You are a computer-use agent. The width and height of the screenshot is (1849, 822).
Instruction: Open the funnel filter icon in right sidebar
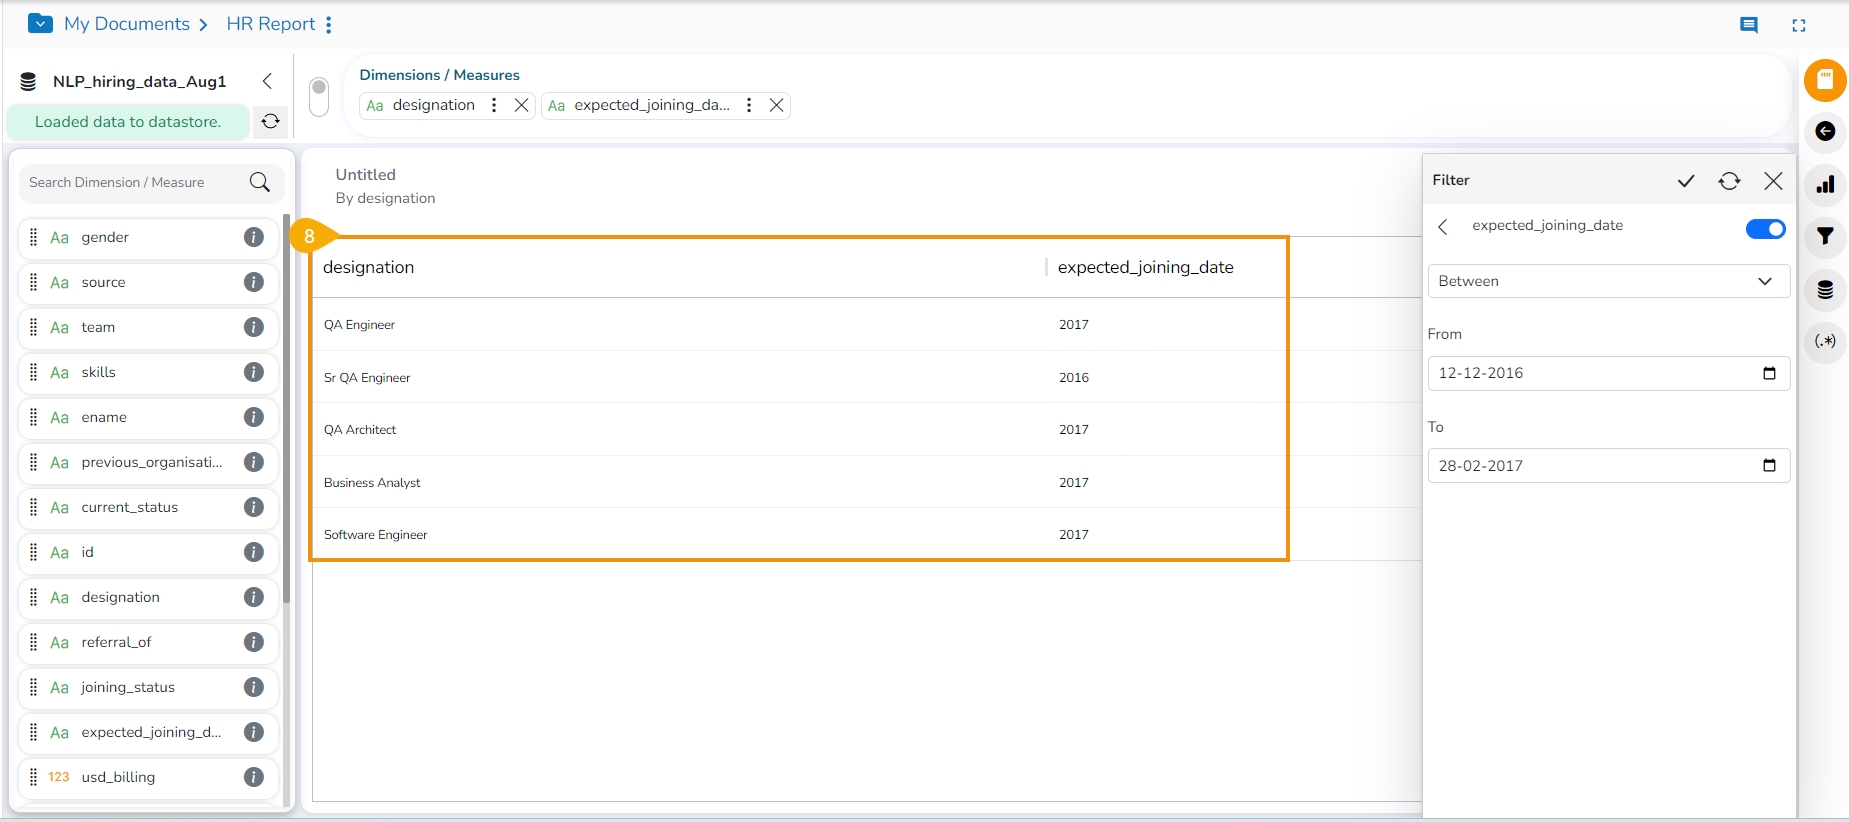click(1825, 237)
